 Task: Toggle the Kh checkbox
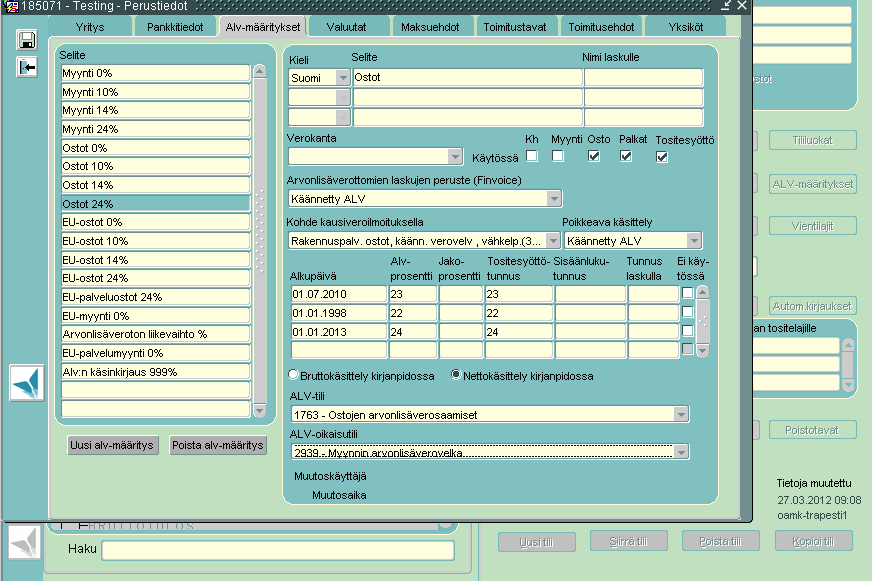[x=532, y=156]
